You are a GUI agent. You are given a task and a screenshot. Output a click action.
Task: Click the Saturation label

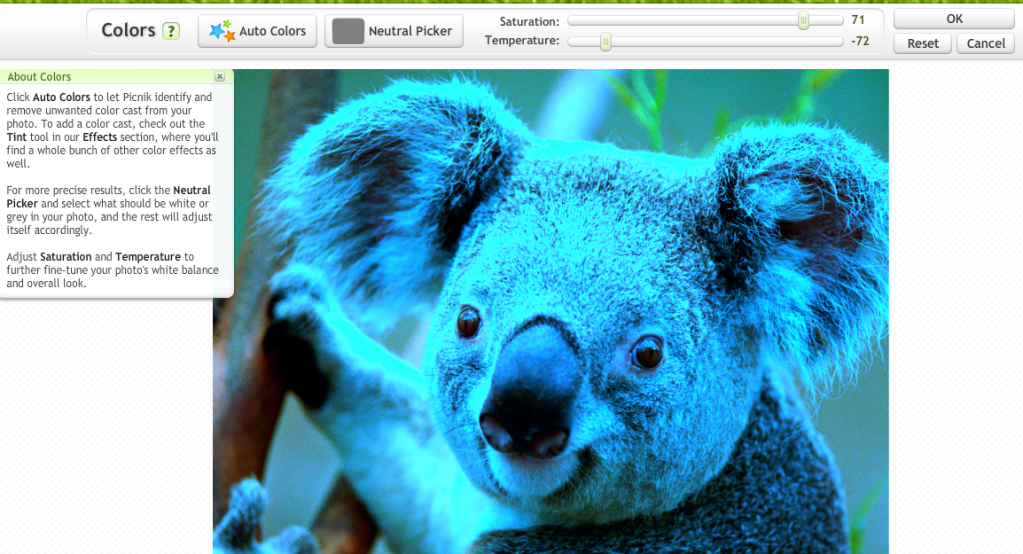click(x=529, y=21)
